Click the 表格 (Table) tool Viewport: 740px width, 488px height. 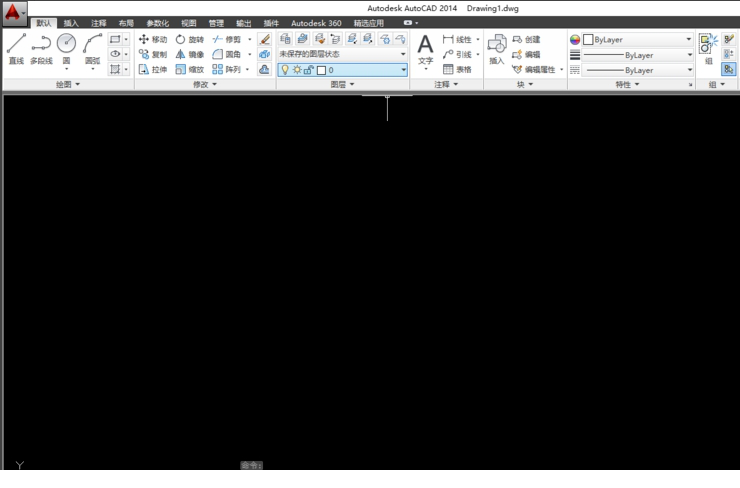pos(457,69)
